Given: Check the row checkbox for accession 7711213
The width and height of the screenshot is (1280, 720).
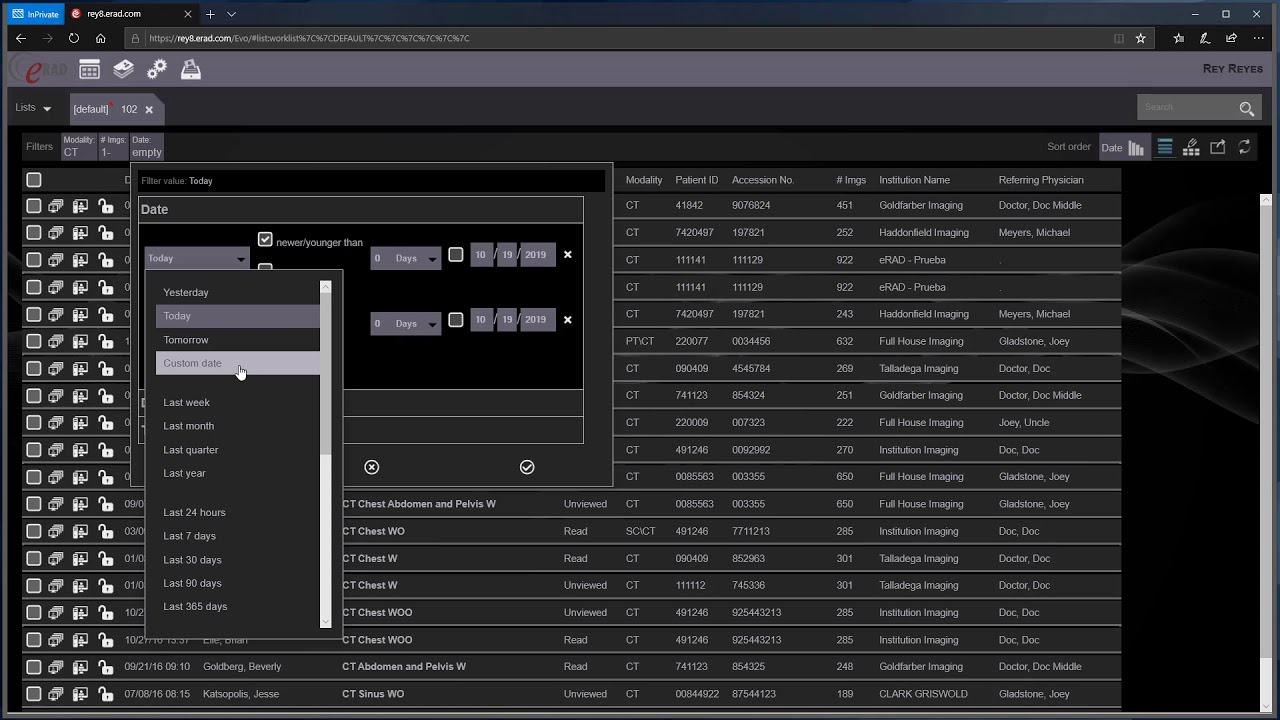Looking at the screenshot, I should point(34,531).
